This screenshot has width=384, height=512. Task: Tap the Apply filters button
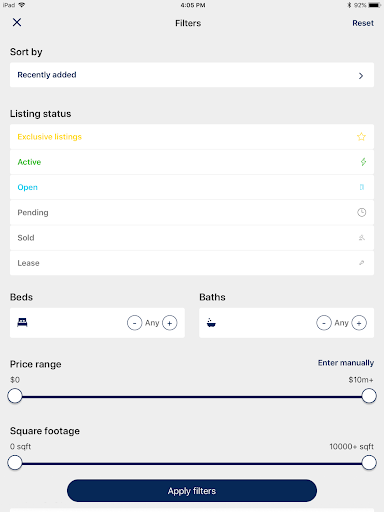(x=192, y=491)
